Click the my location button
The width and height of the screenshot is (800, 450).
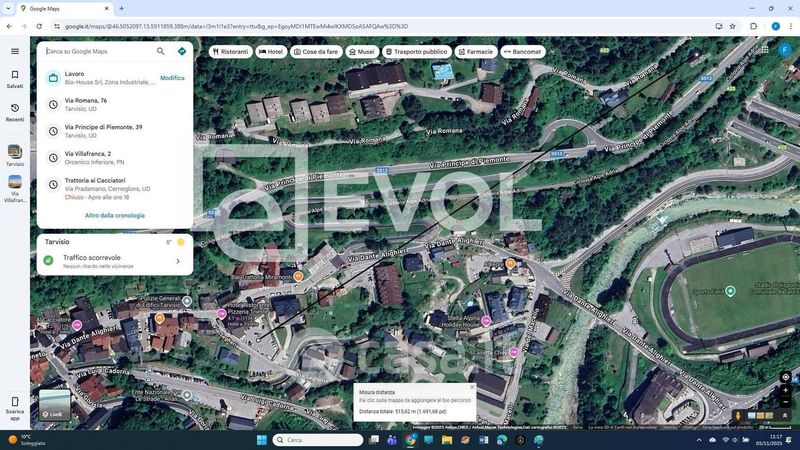click(x=786, y=377)
